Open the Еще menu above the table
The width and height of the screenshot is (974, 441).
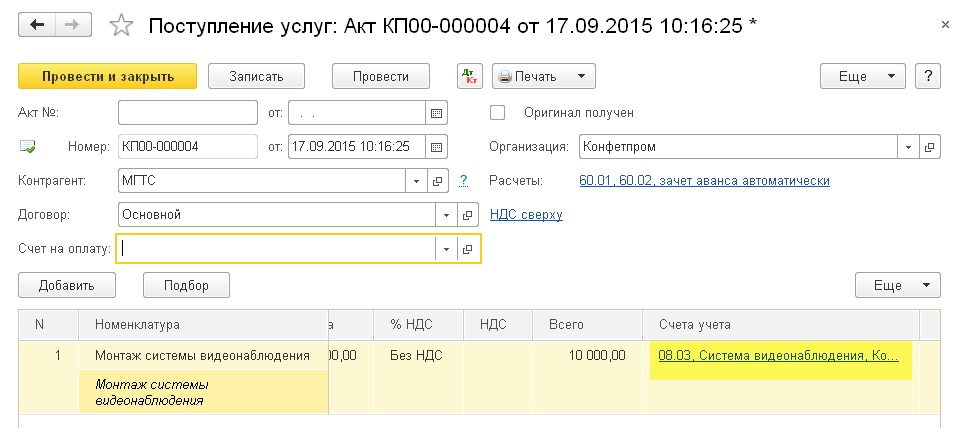click(898, 285)
